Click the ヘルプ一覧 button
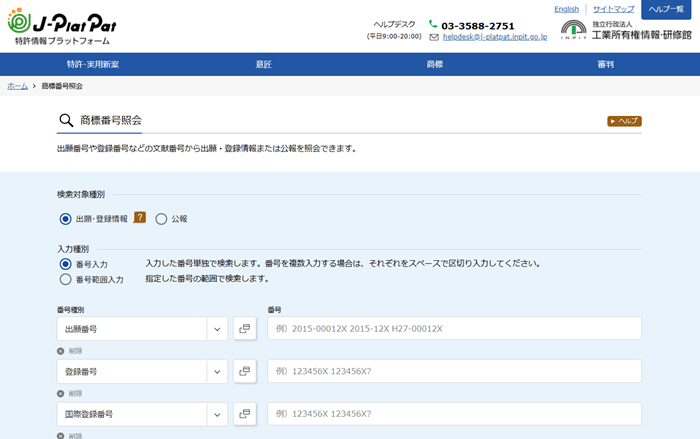This screenshot has height=439, width=700. [x=666, y=9]
